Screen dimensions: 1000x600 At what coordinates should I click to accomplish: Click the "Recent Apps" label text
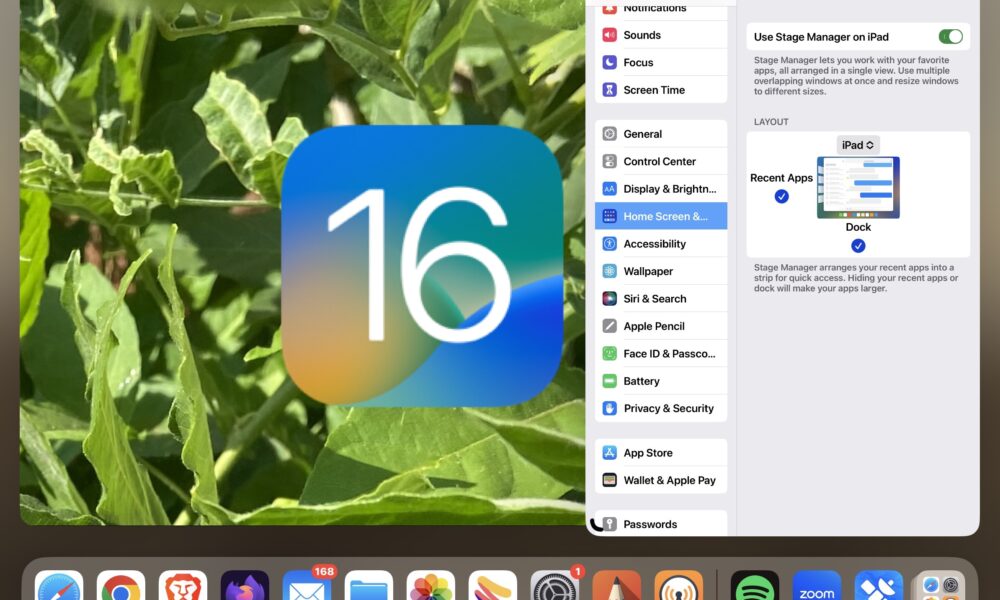click(x=781, y=178)
